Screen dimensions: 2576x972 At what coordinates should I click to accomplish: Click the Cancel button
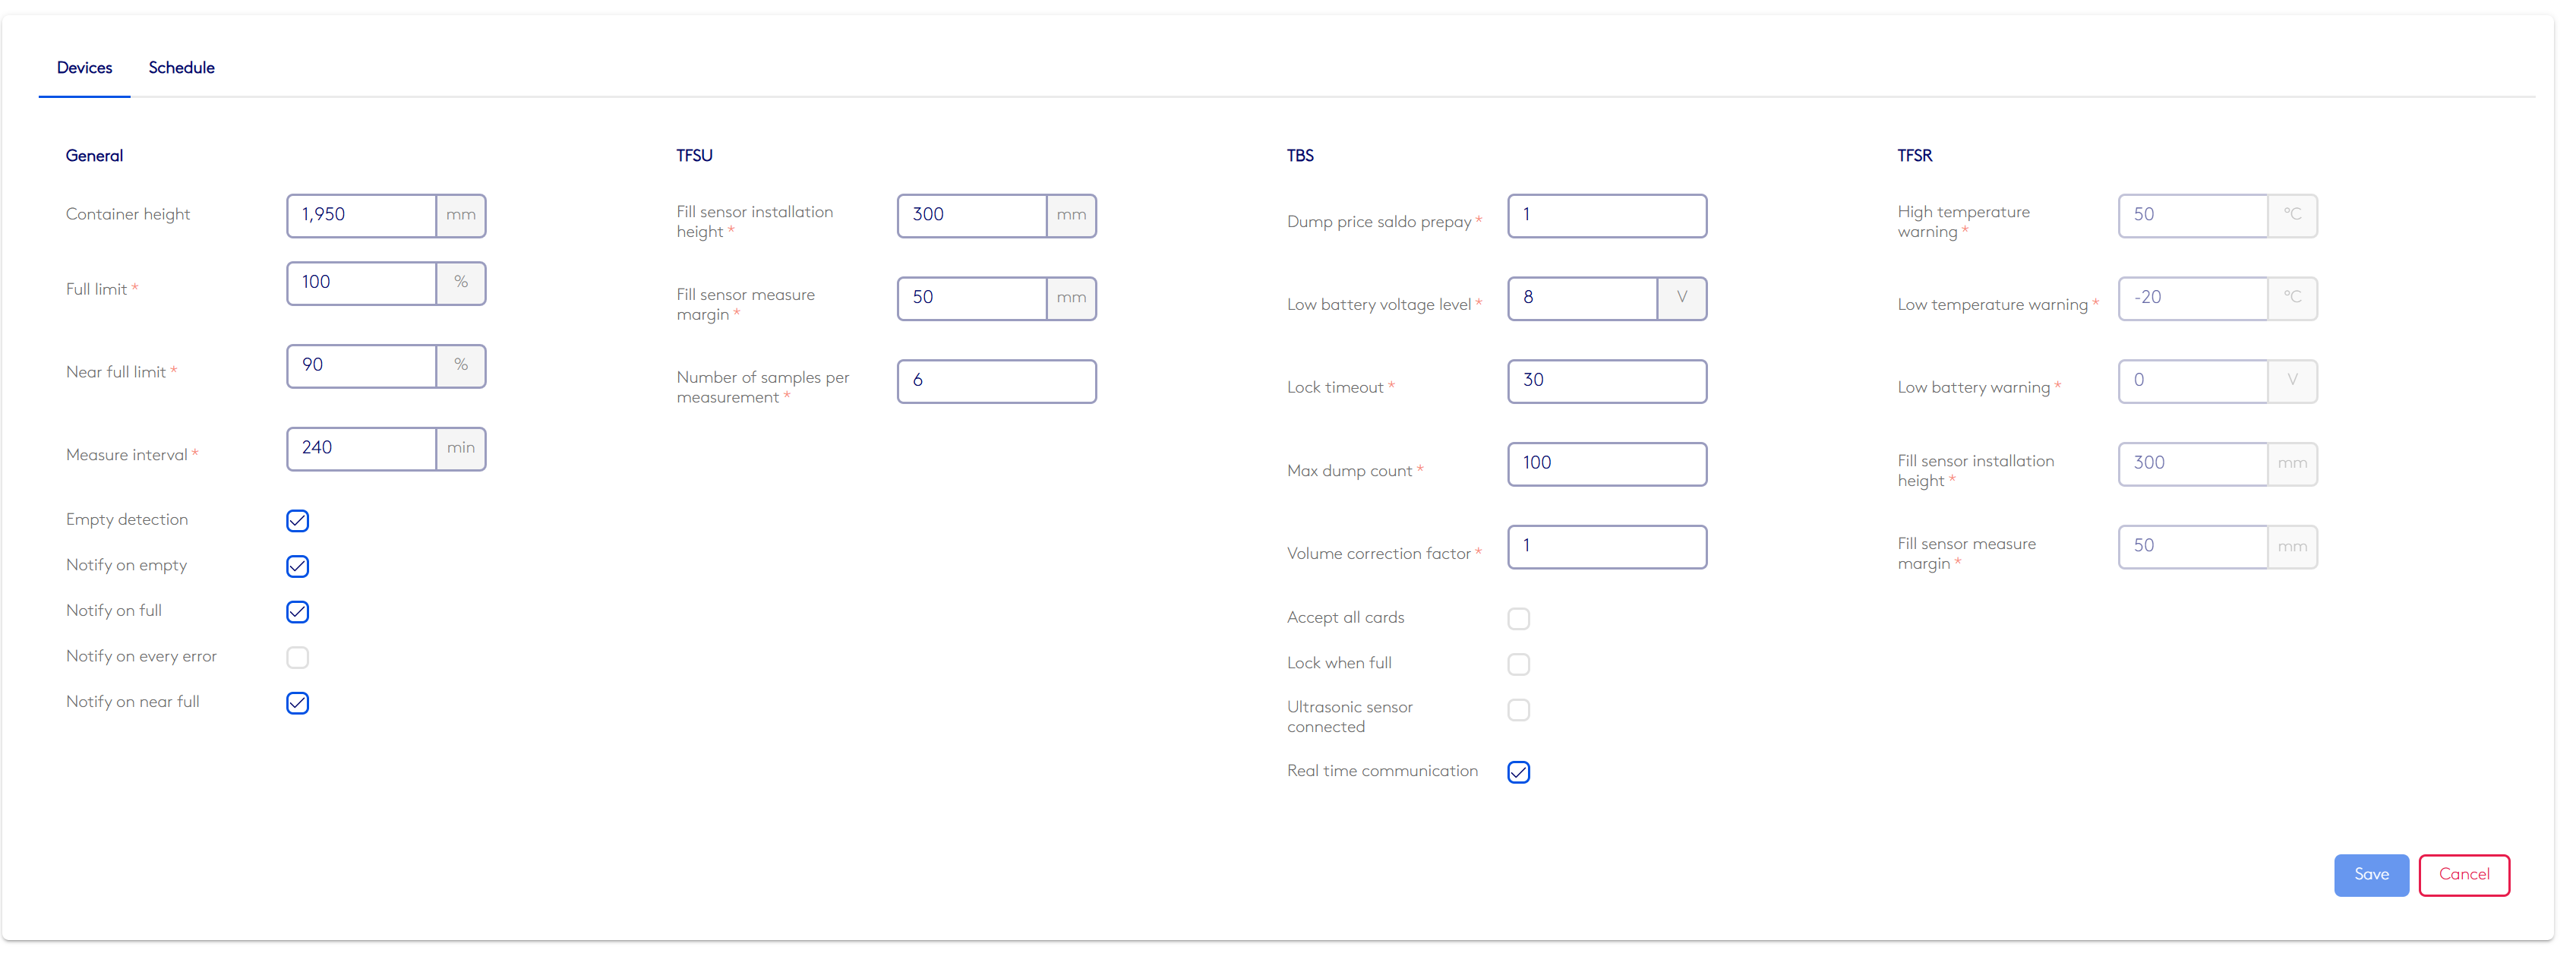click(2463, 875)
